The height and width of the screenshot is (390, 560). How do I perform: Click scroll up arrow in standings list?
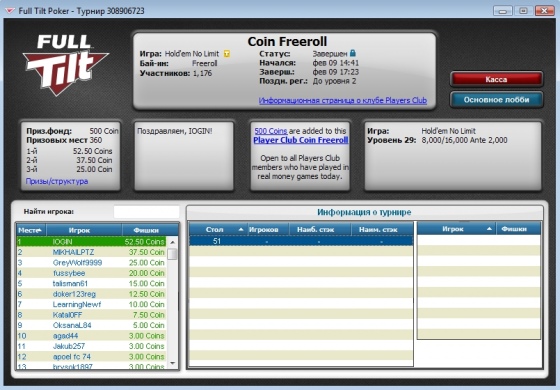pos(172,242)
